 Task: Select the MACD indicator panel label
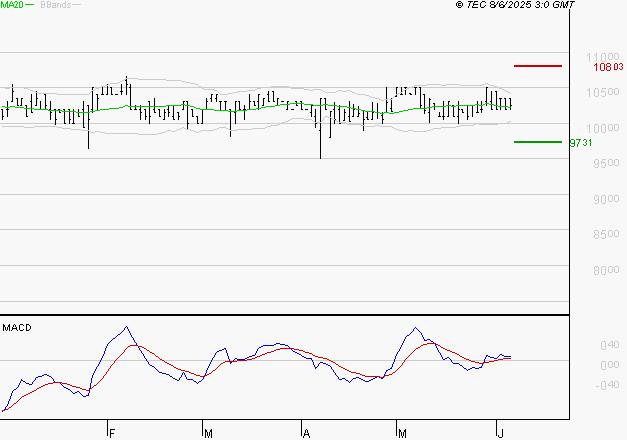click(16, 327)
